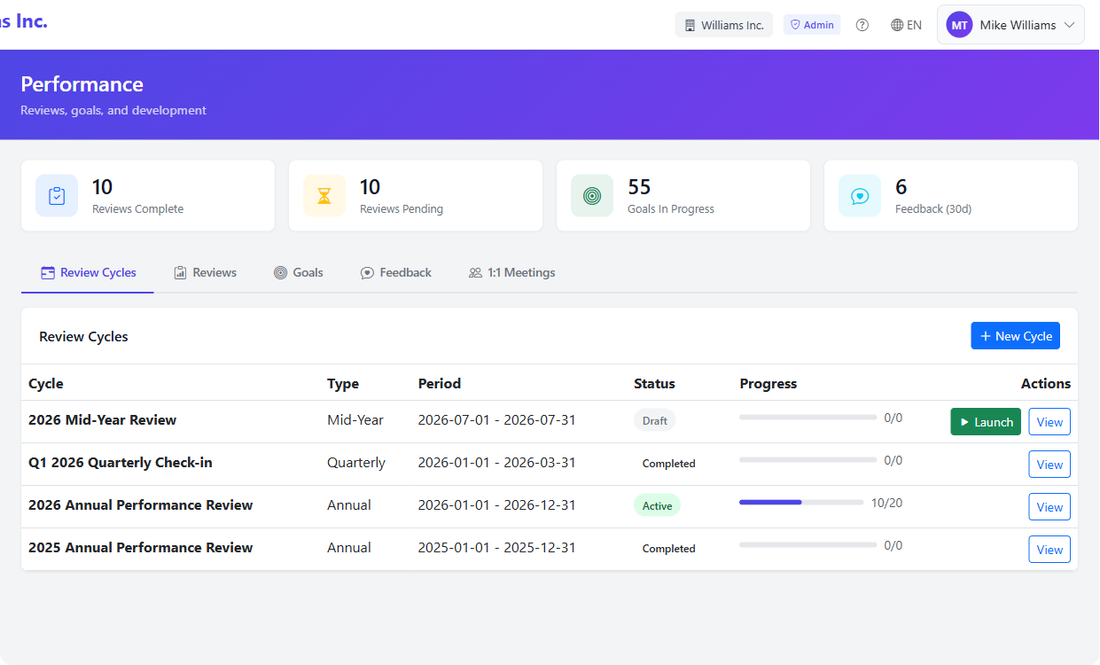Switch to the Feedback tab
Image resolution: width=1100 pixels, height=665 pixels.
396,272
